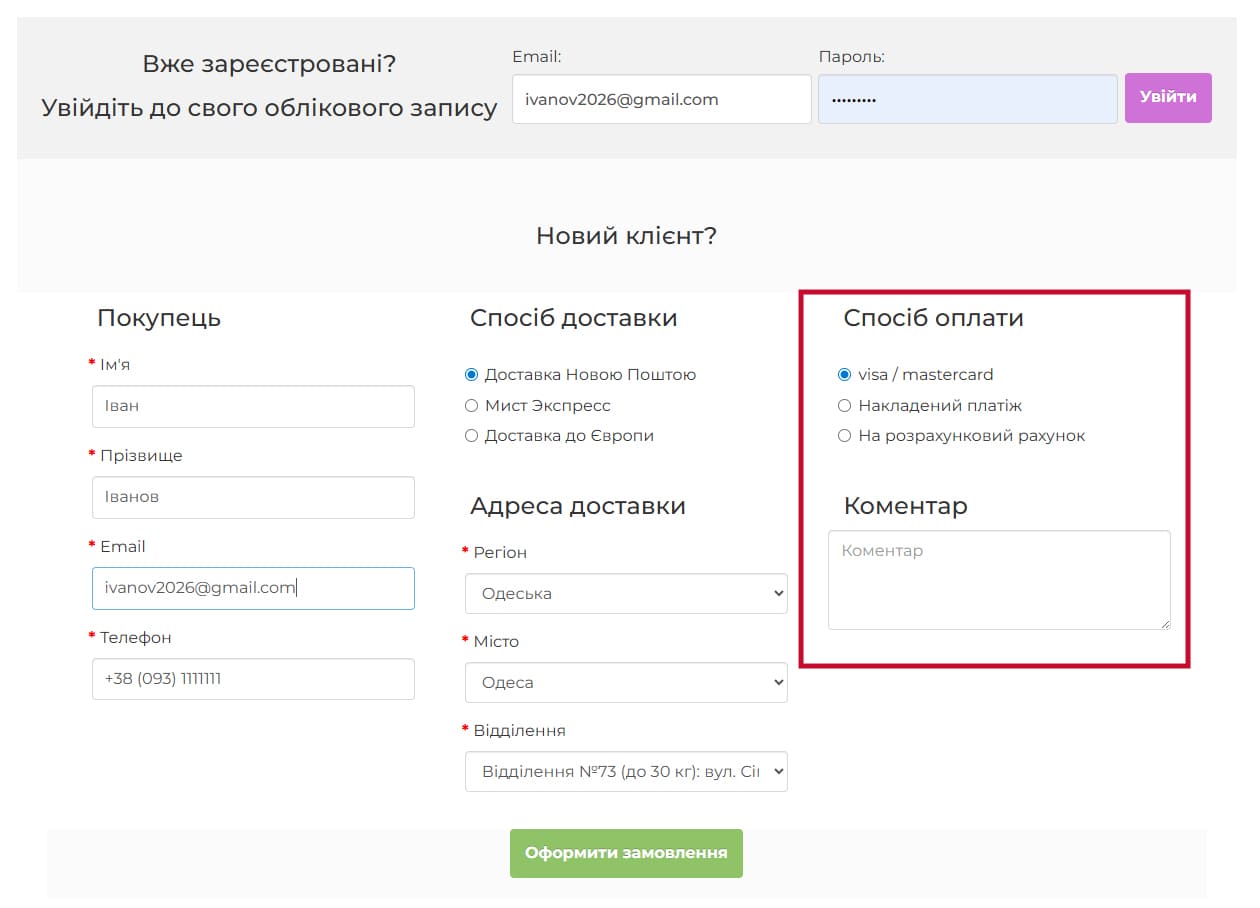Open the Регіон dropdown showing Одеська
Viewport: 1260px width, 908px height.
626,594
